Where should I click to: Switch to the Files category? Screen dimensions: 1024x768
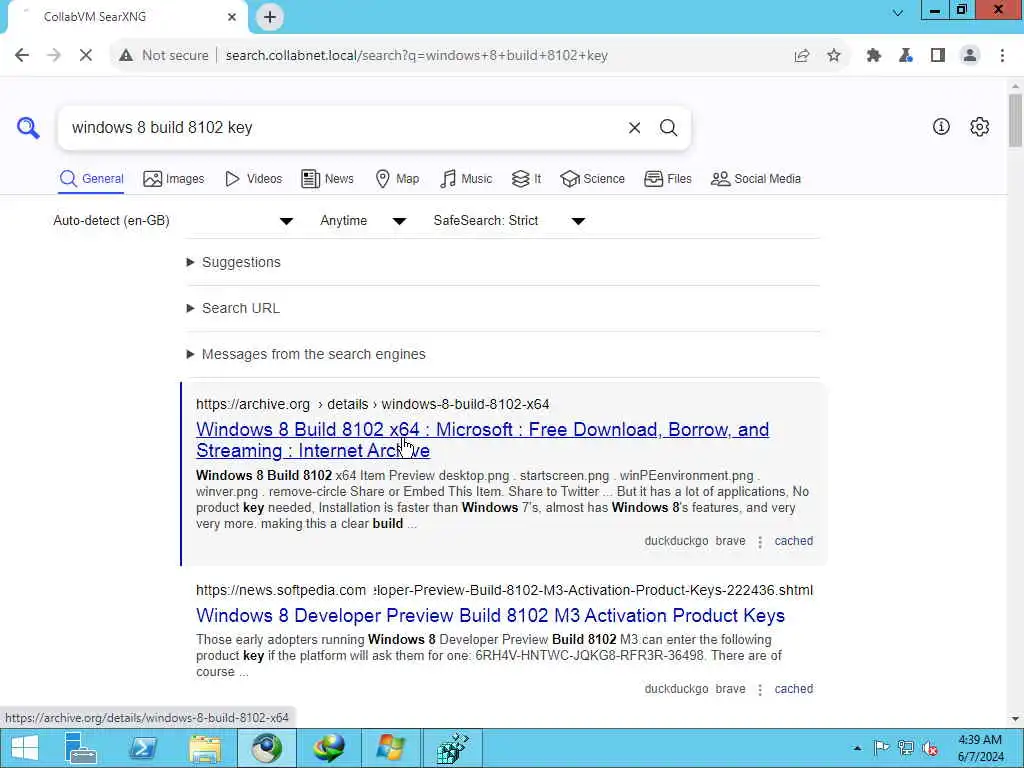[667, 179]
